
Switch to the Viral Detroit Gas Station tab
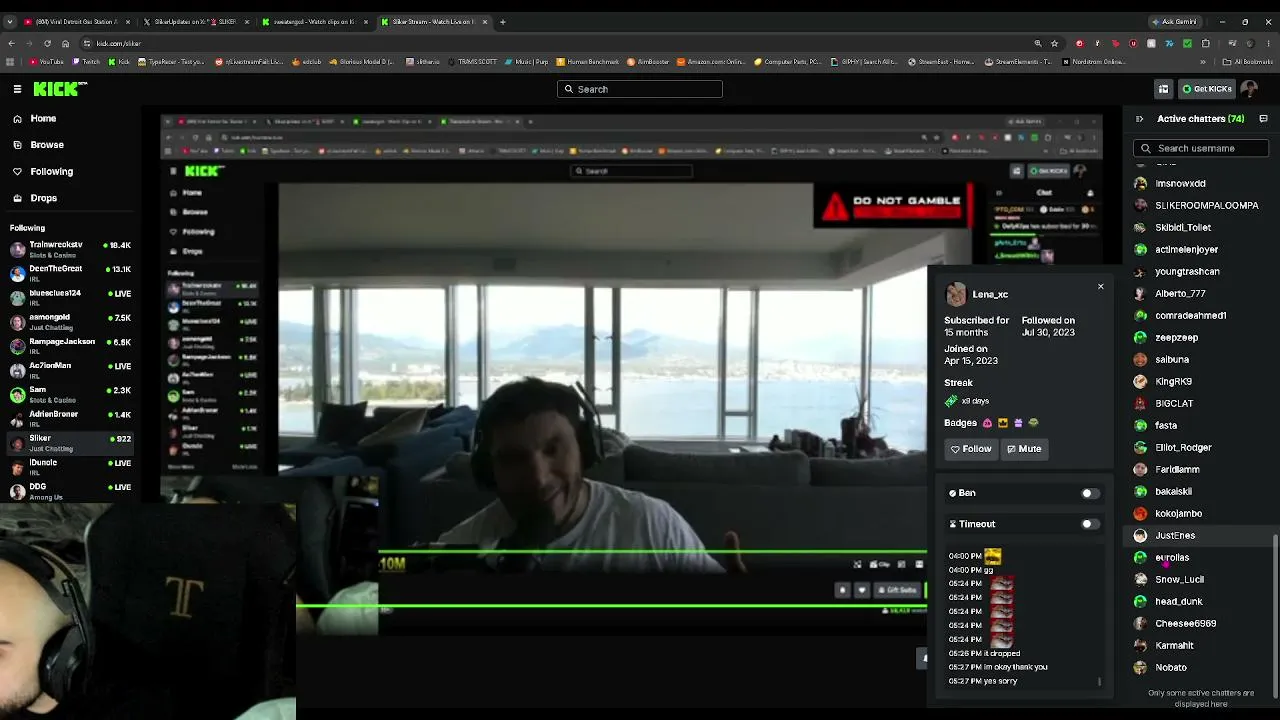point(76,22)
